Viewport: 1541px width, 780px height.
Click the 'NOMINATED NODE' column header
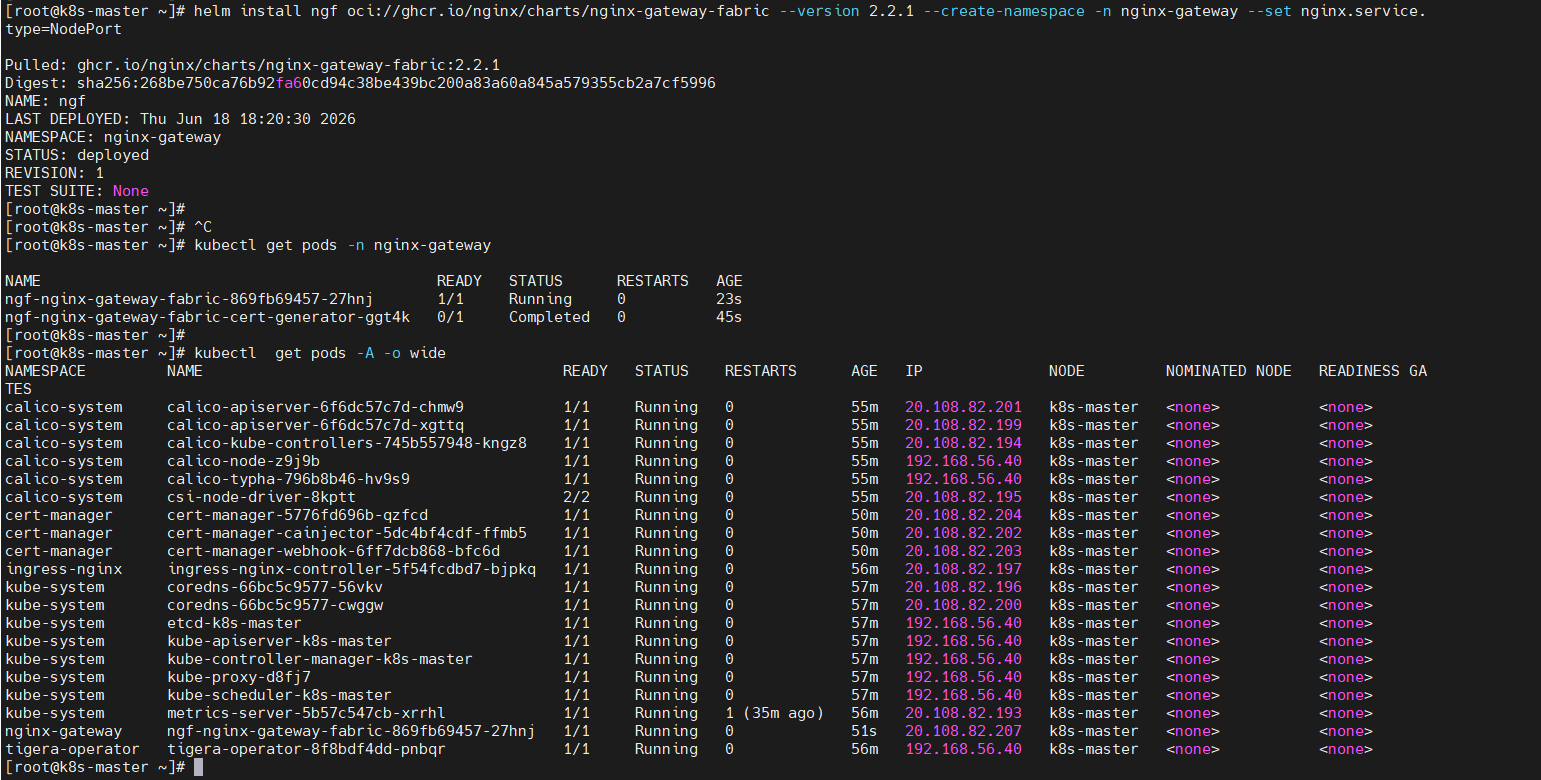pos(1228,371)
